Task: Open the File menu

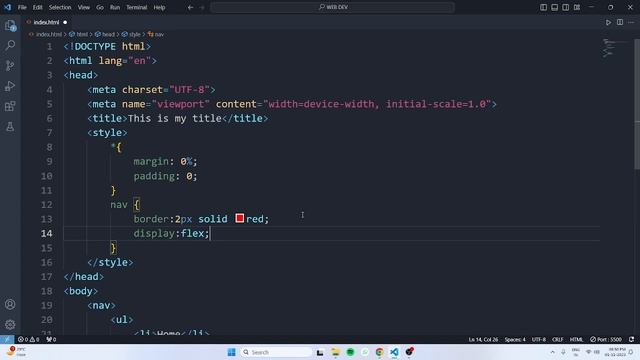Action: pyautogui.click(x=22, y=7)
